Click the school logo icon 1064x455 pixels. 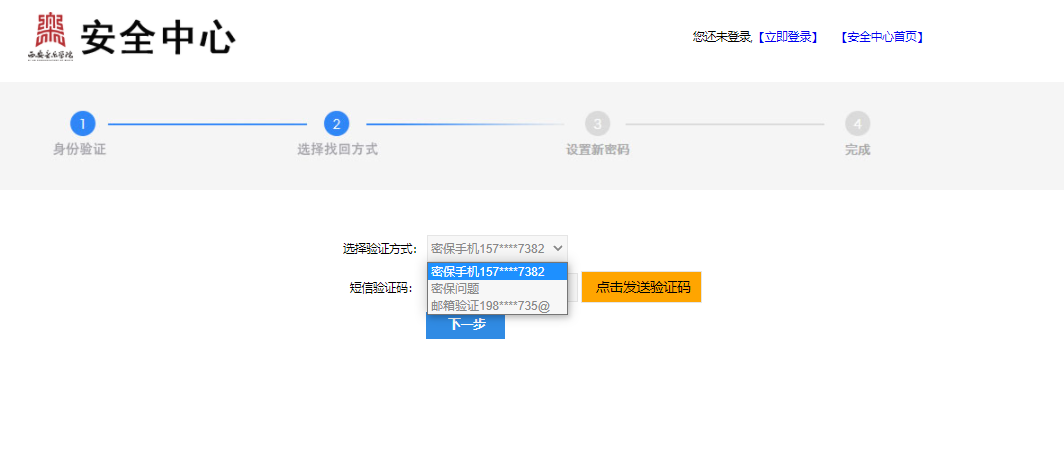point(51,37)
